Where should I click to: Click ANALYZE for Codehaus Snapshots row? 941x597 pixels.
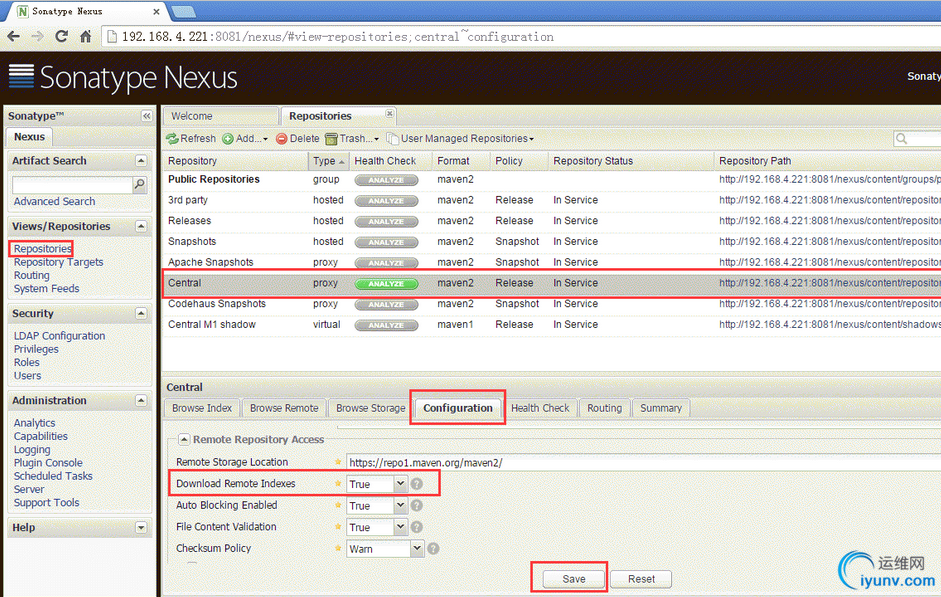click(x=386, y=304)
